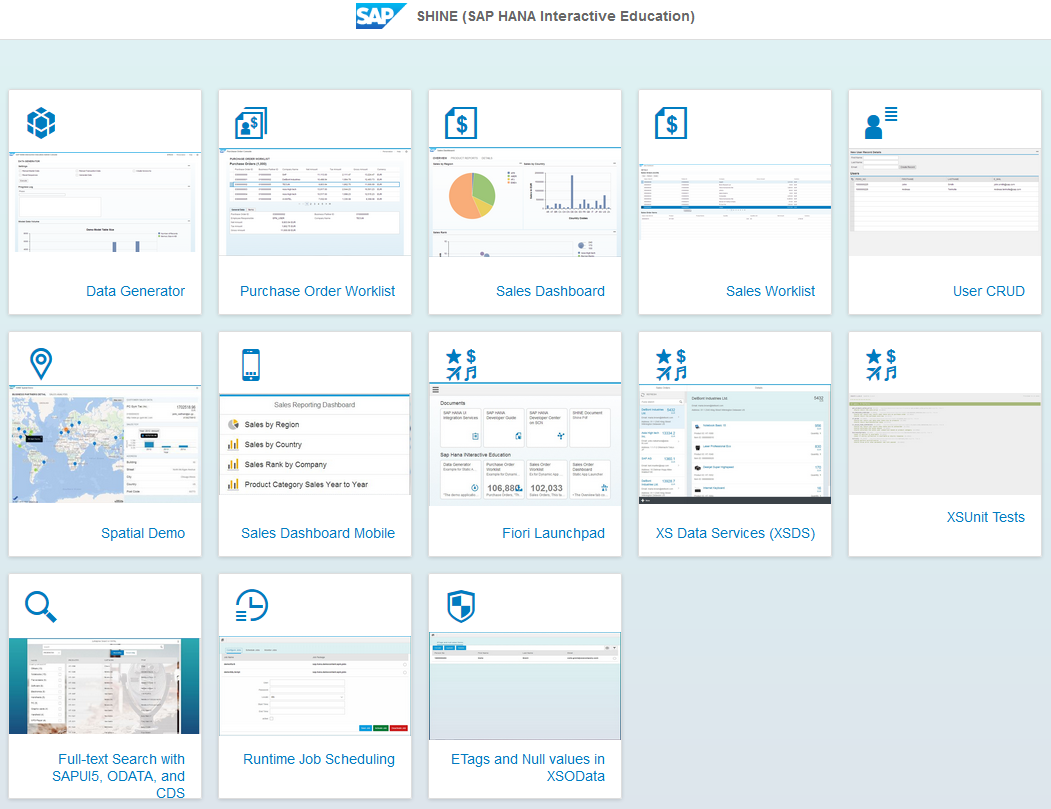
Task: Click the XSUnit Tests tile icon
Action: (x=881, y=365)
